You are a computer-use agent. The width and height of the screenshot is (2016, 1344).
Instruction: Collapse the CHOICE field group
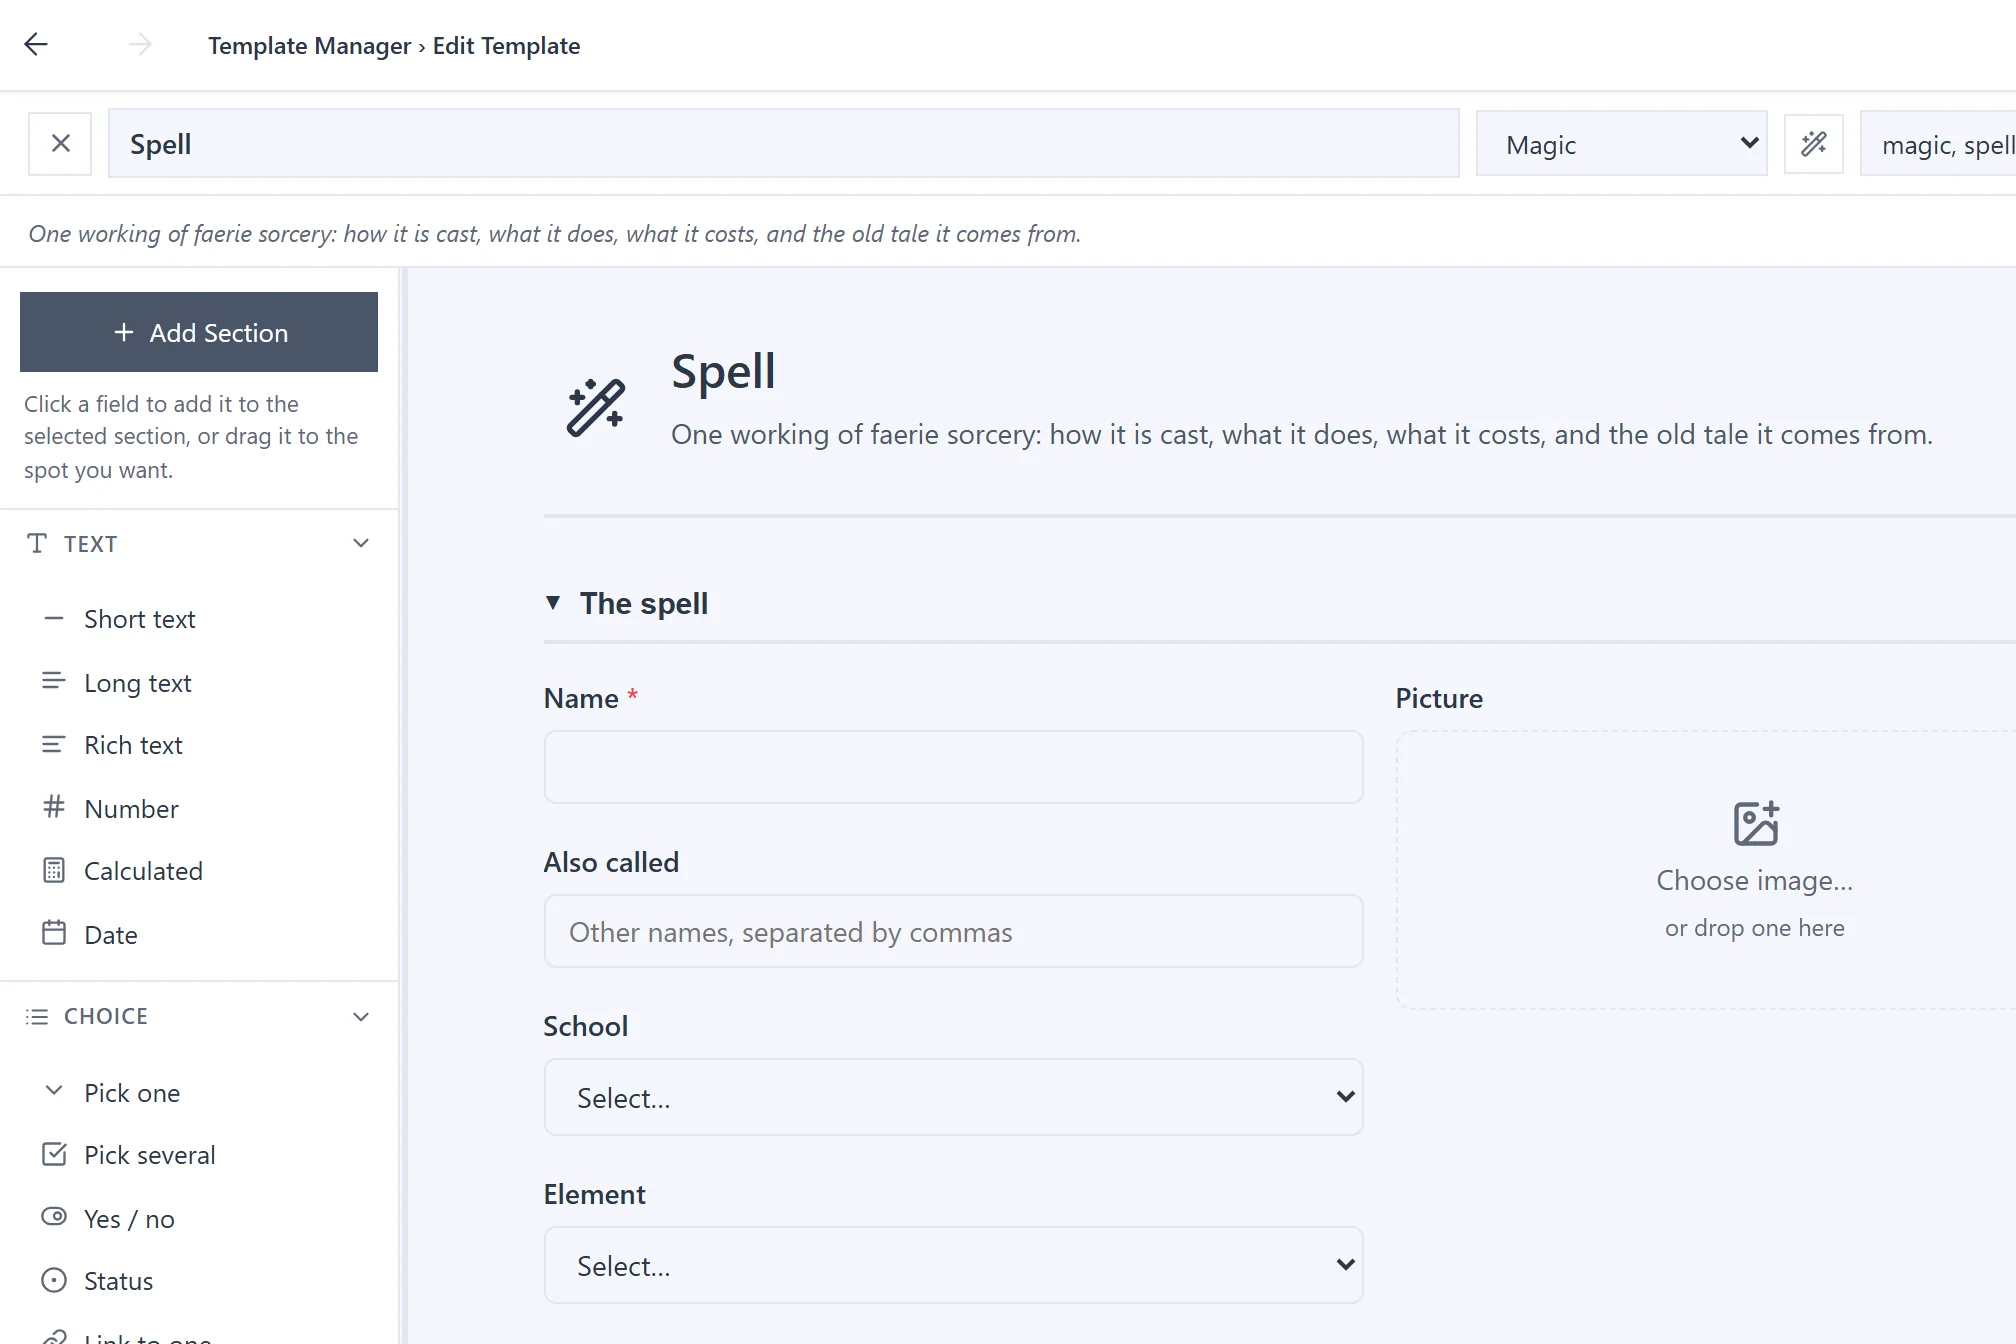coord(199,1017)
